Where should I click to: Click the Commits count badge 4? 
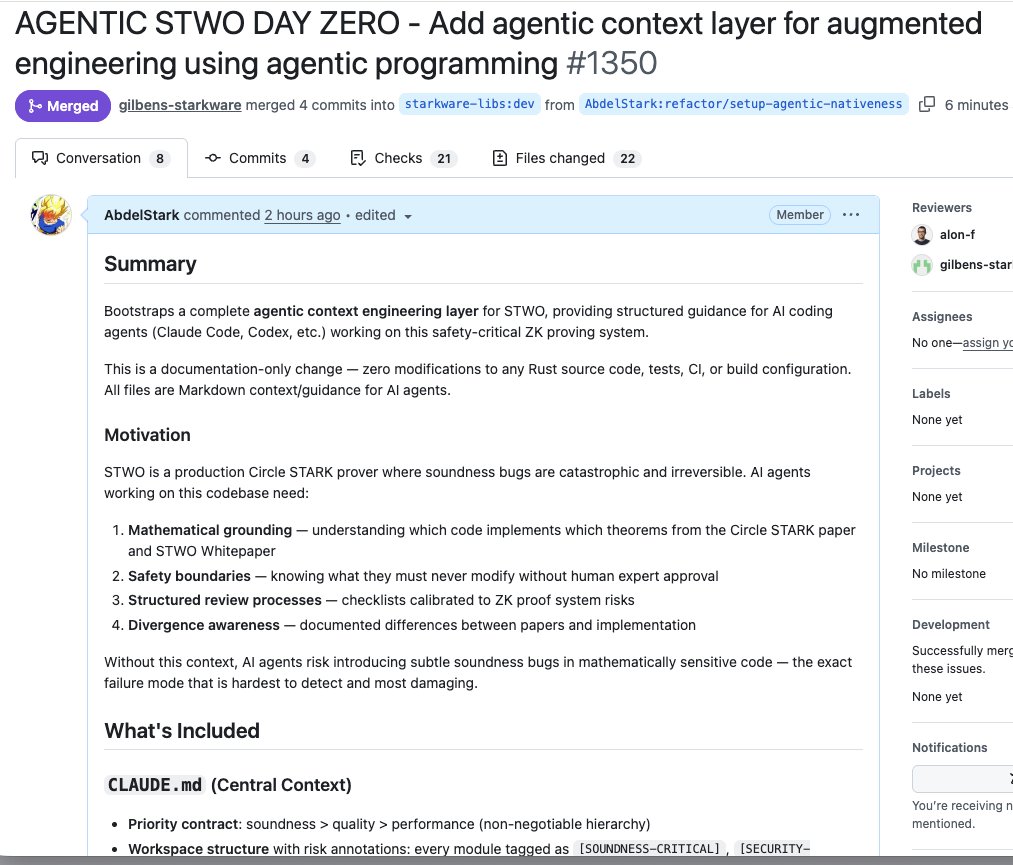[305, 159]
